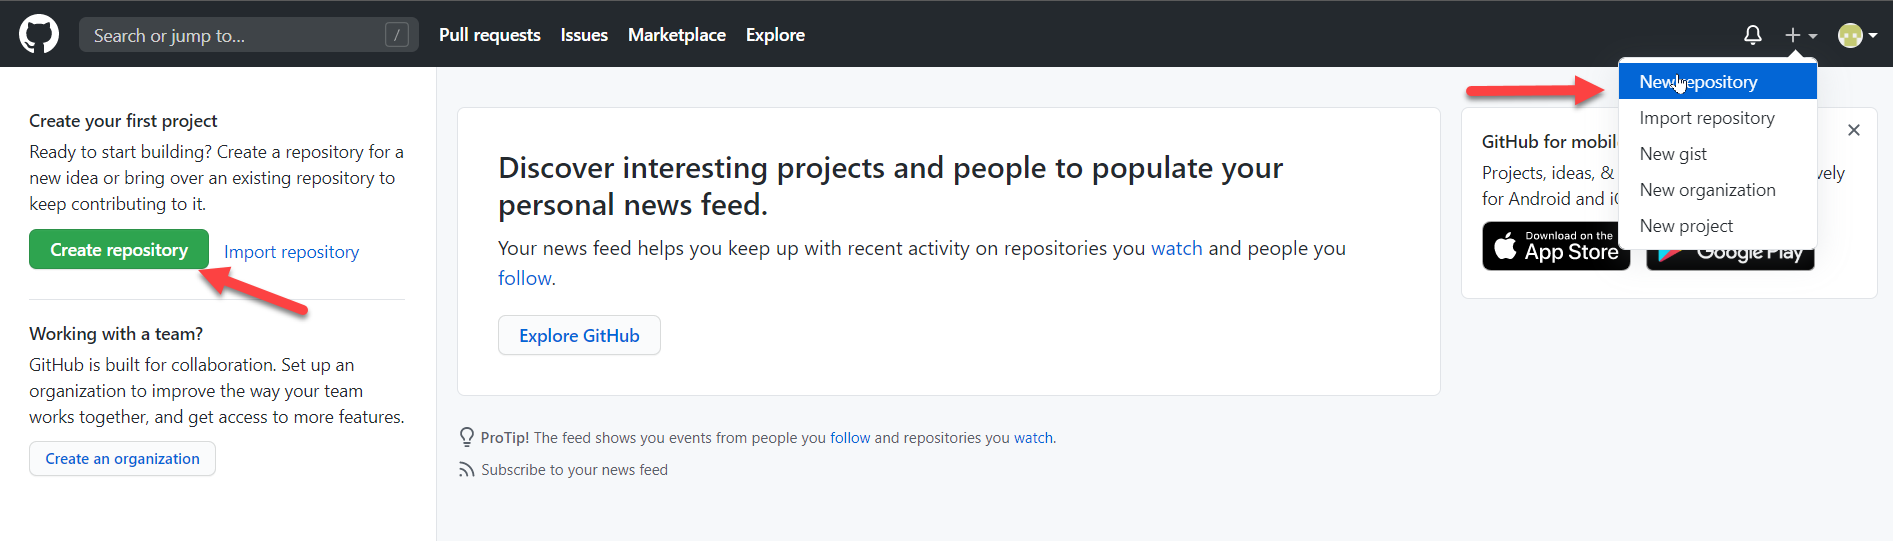Click the ProTip lightbulb icon
This screenshot has height=541, width=1893.
point(466,437)
